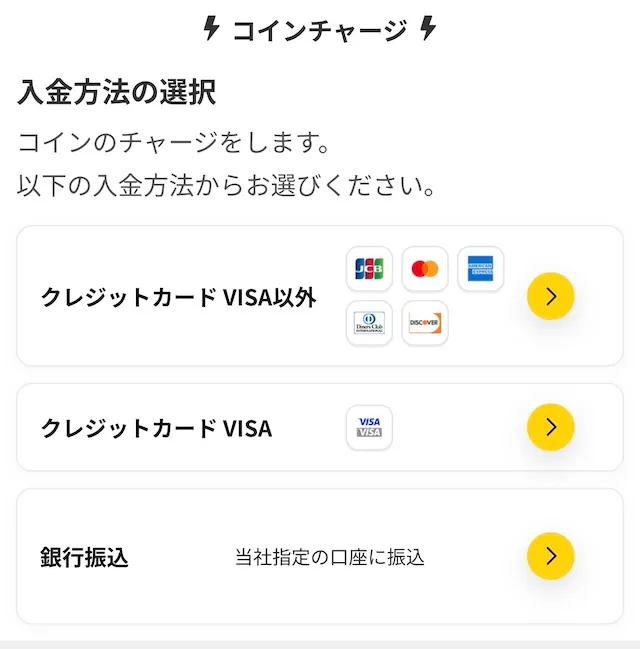Viewport: 640px width, 649px height.
Task: Select 銀行振込 payment method label
Action: point(85,557)
